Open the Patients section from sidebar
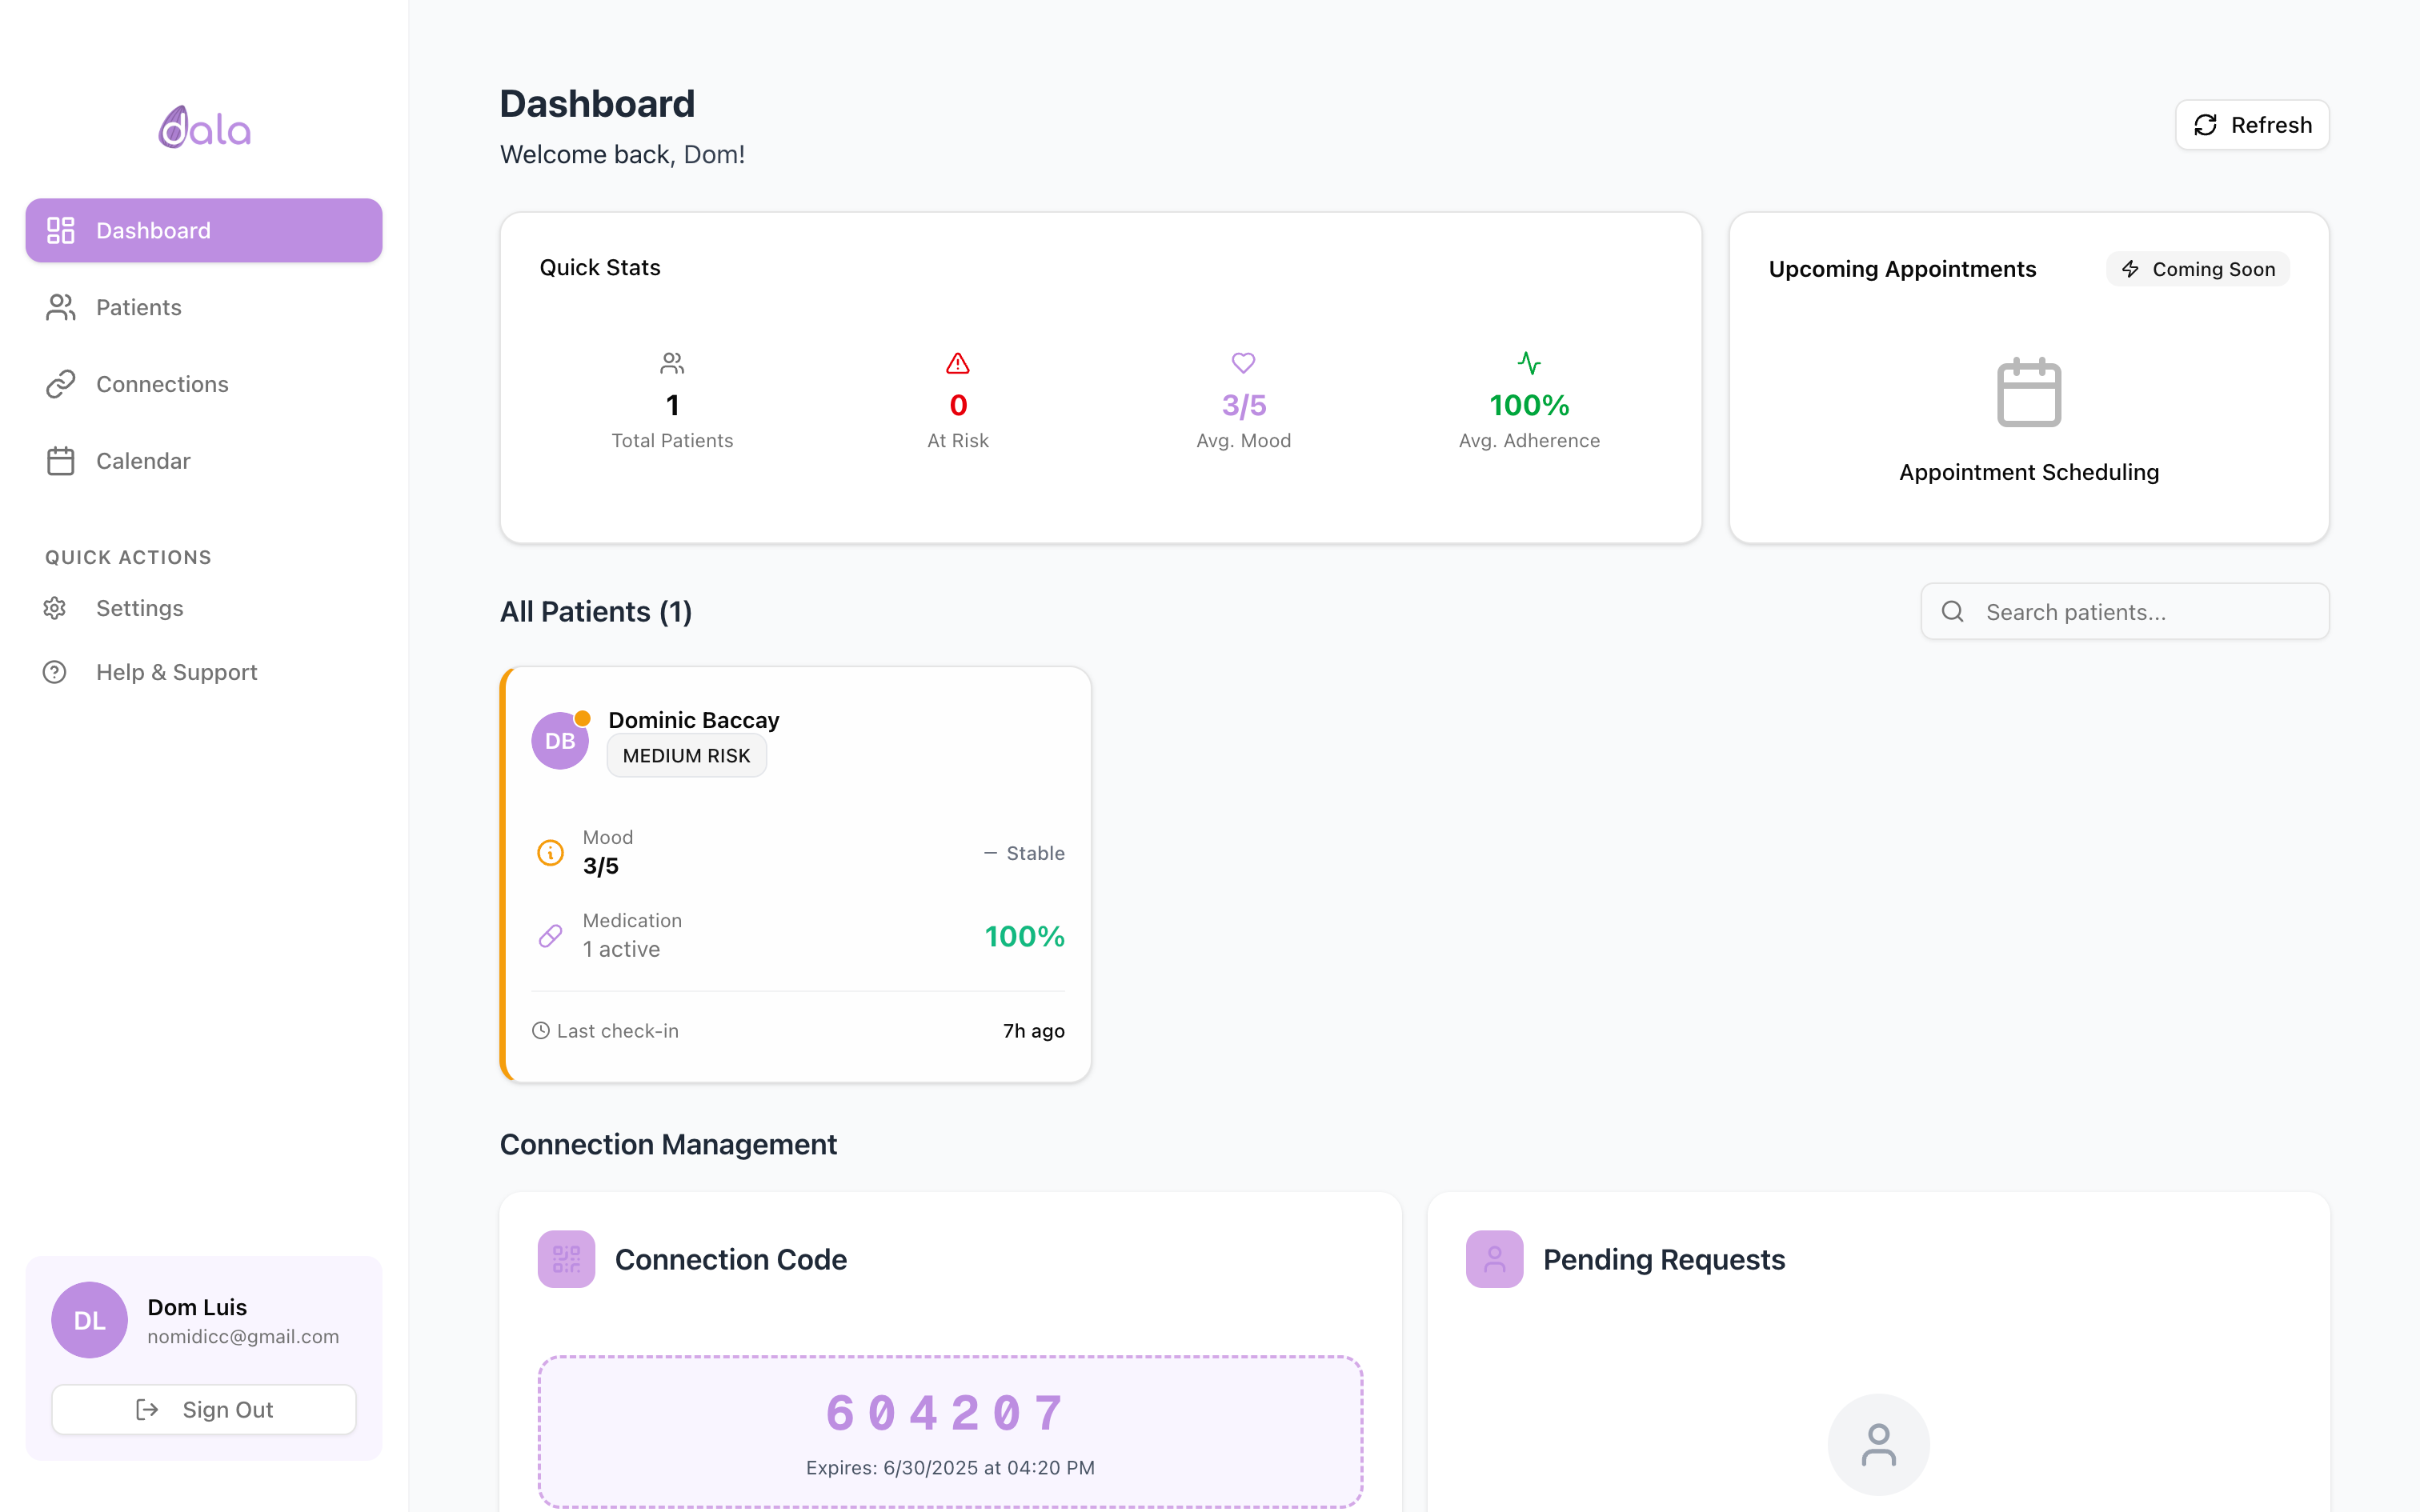The height and width of the screenshot is (1512, 2420). pyautogui.click(x=138, y=307)
